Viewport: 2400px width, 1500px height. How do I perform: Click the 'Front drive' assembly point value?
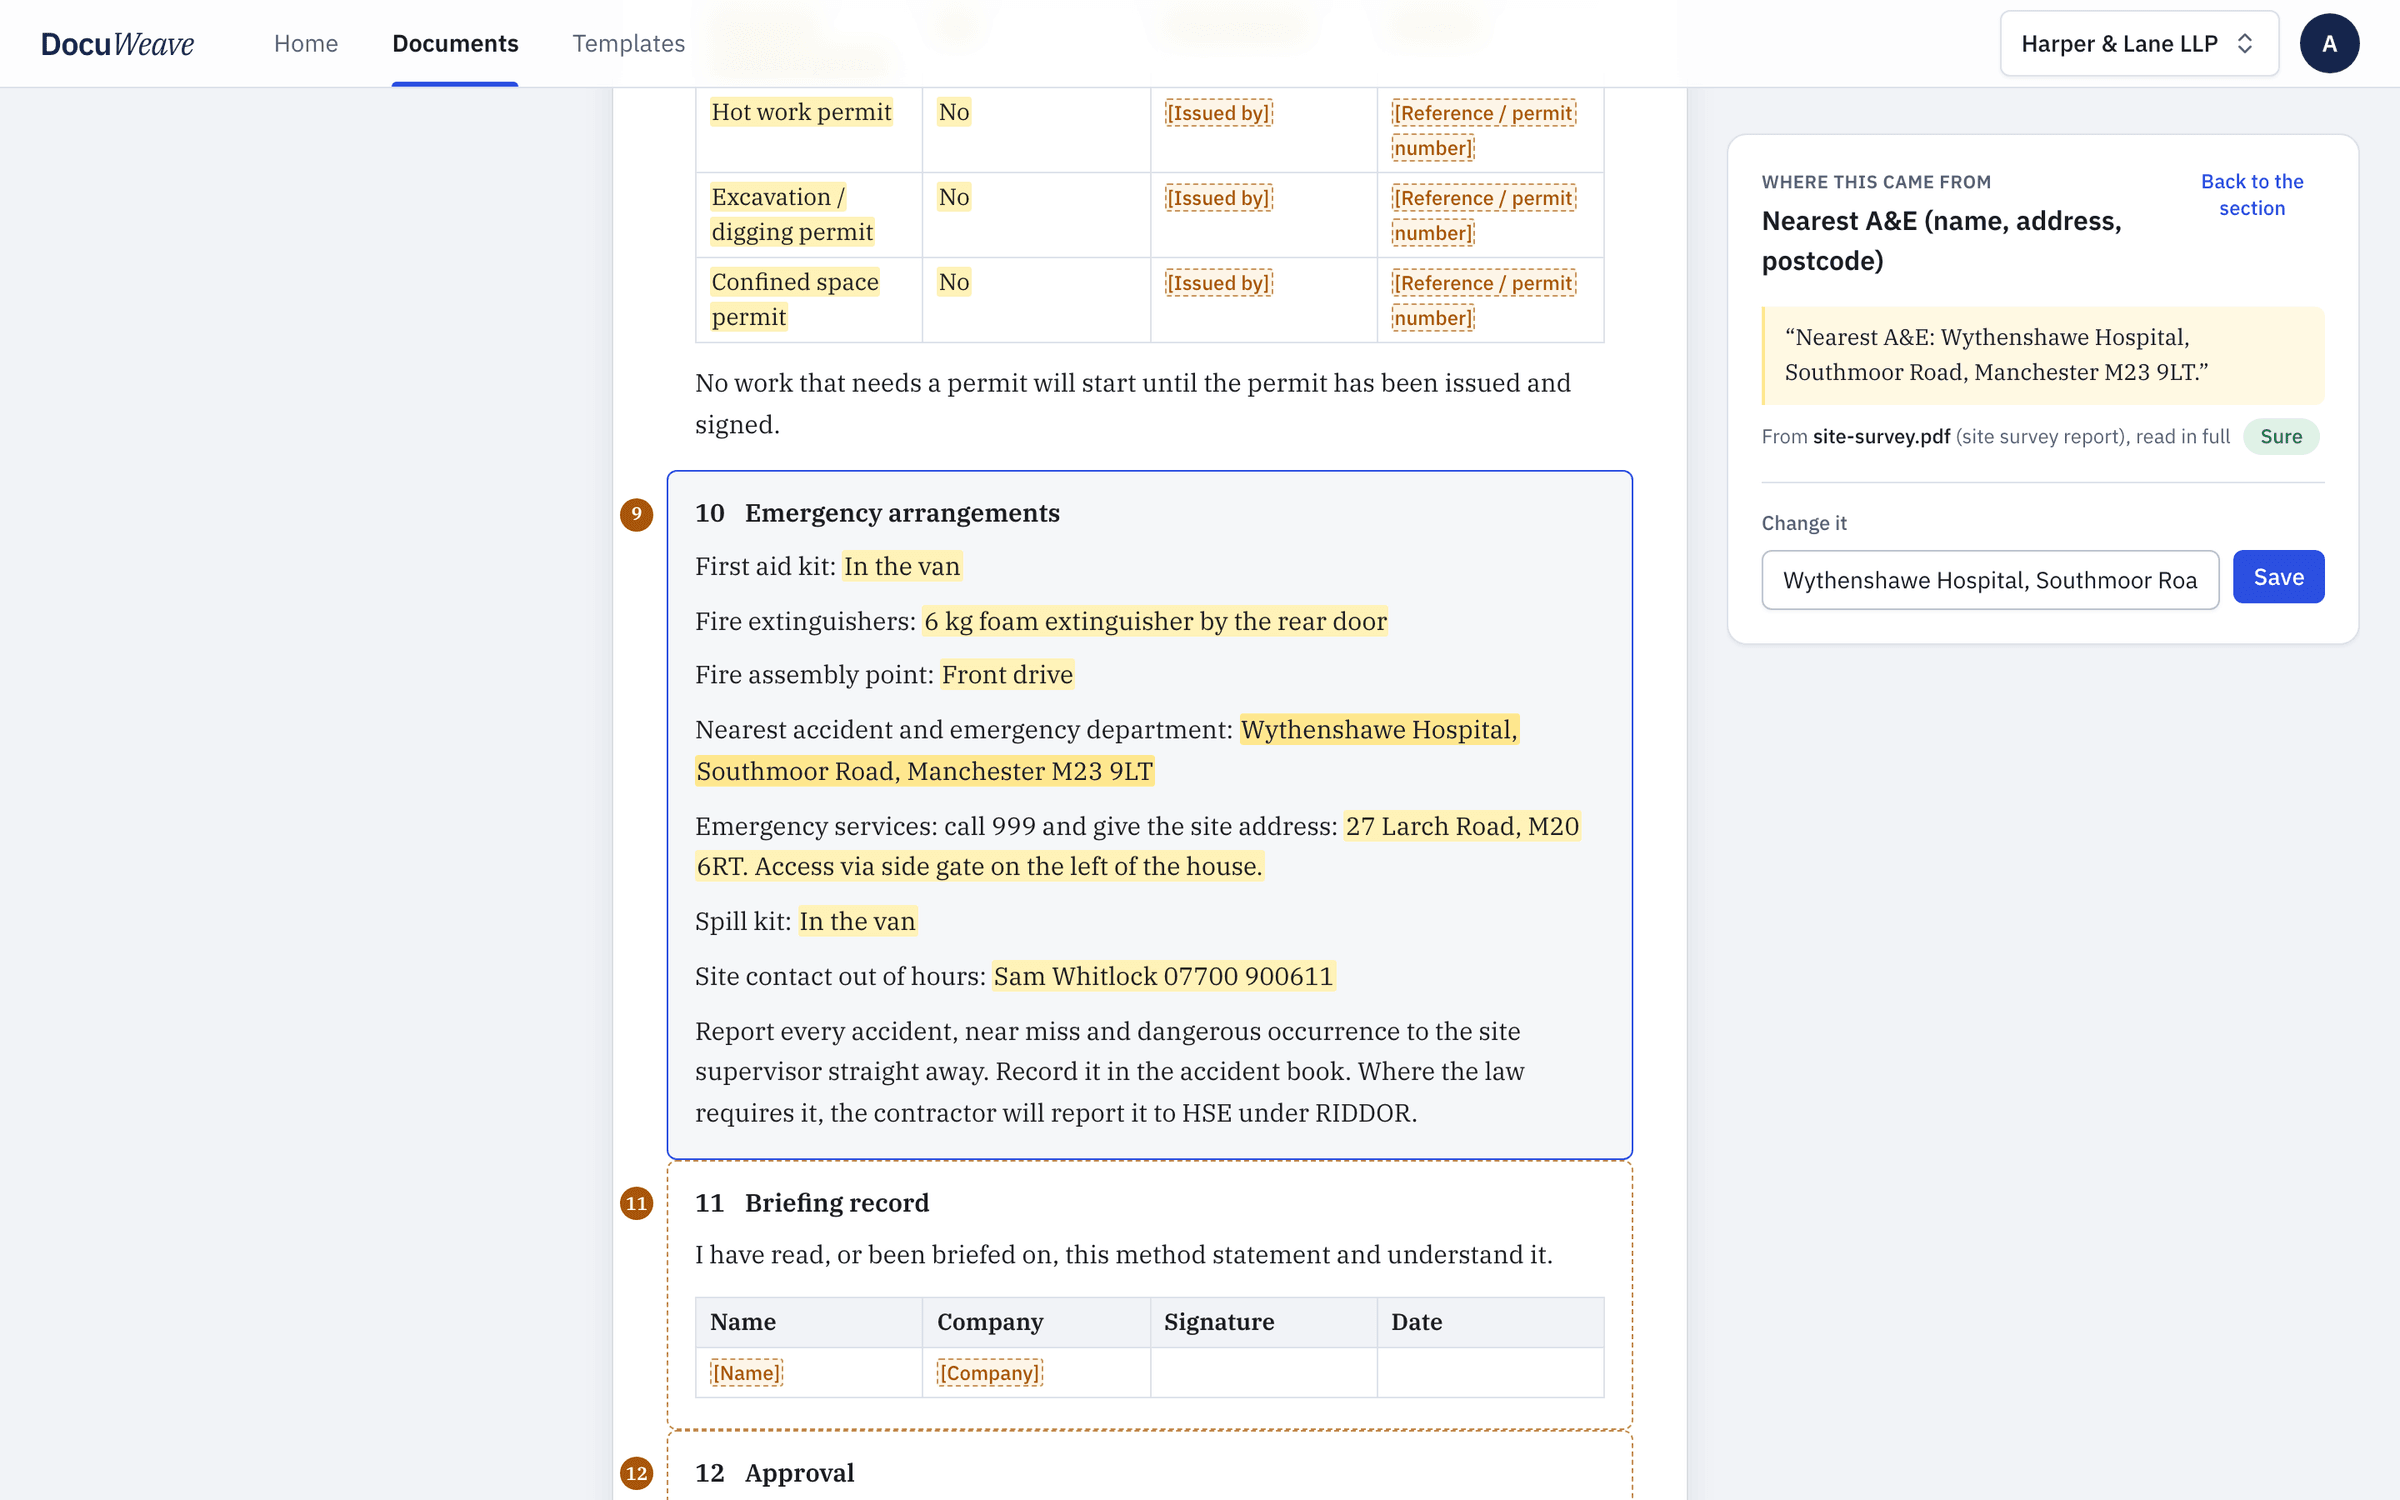tap(1007, 675)
